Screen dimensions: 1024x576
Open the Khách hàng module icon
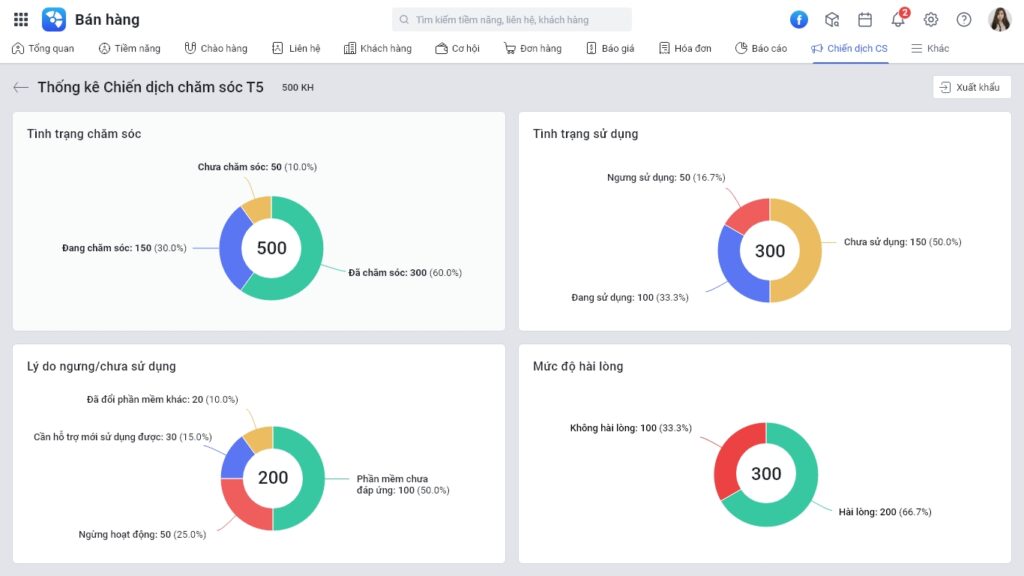(x=350, y=47)
